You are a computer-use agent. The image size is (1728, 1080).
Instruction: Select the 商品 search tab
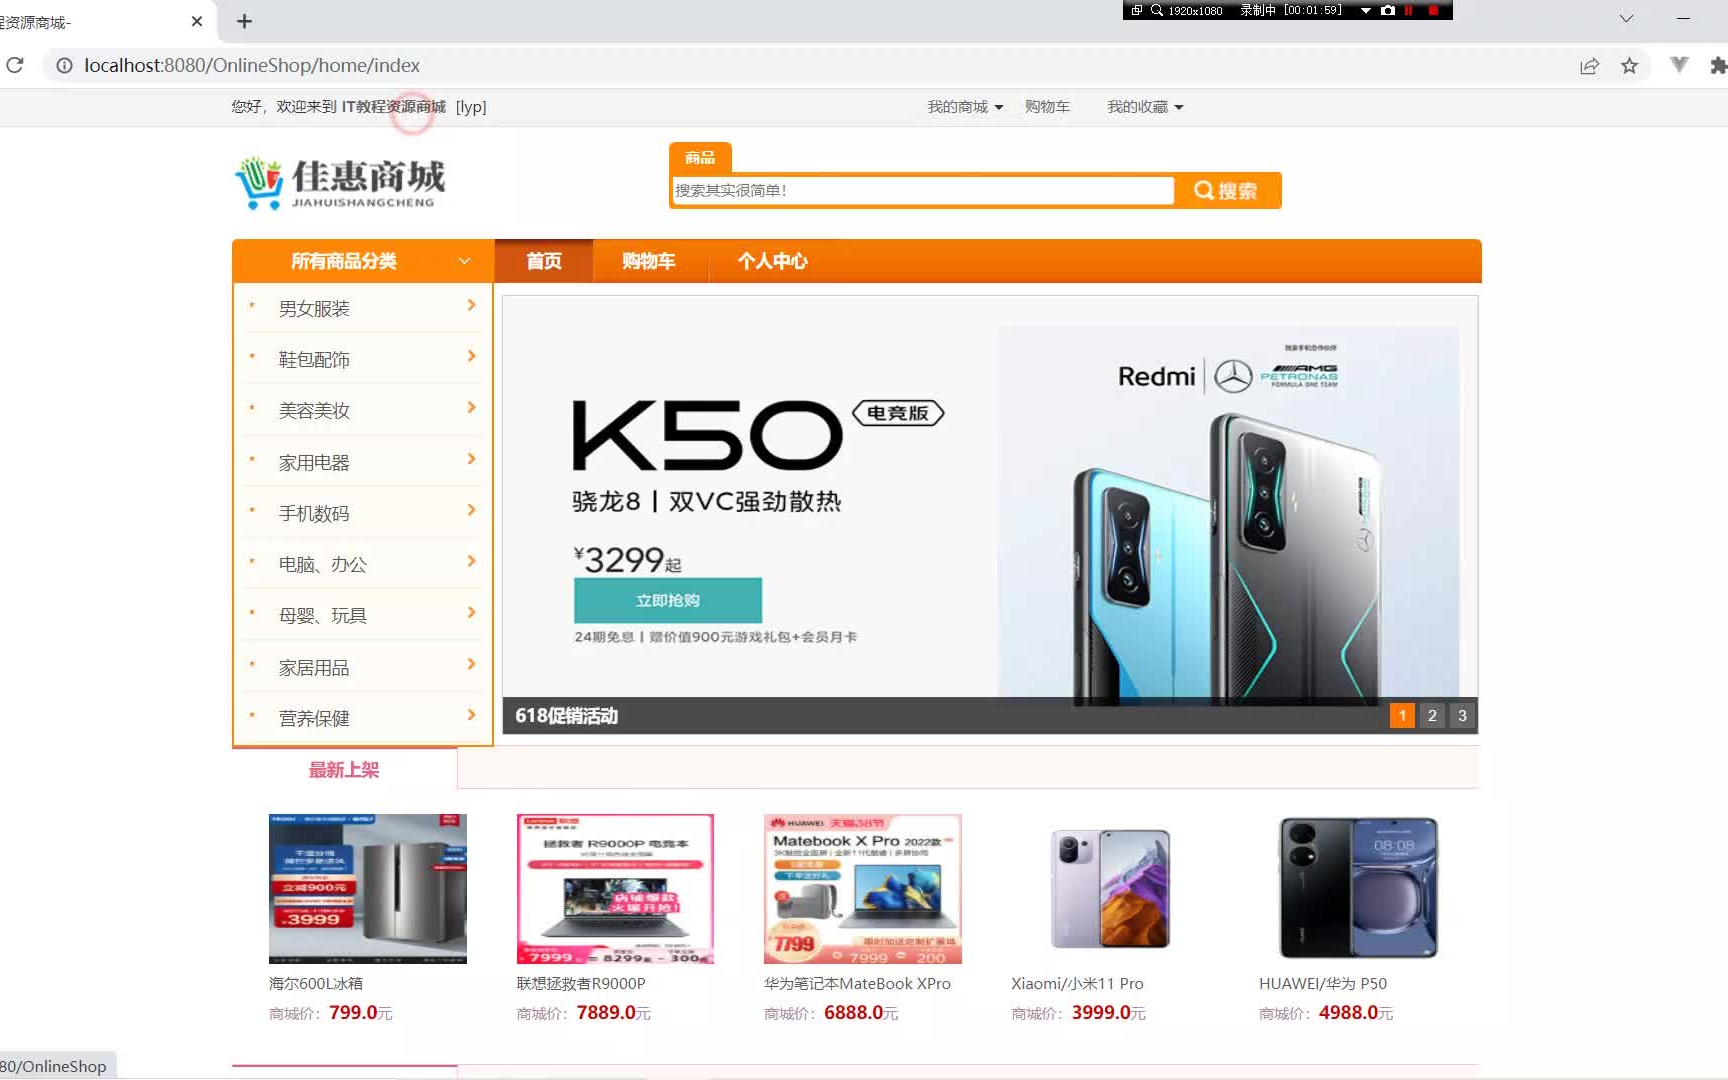click(700, 158)
